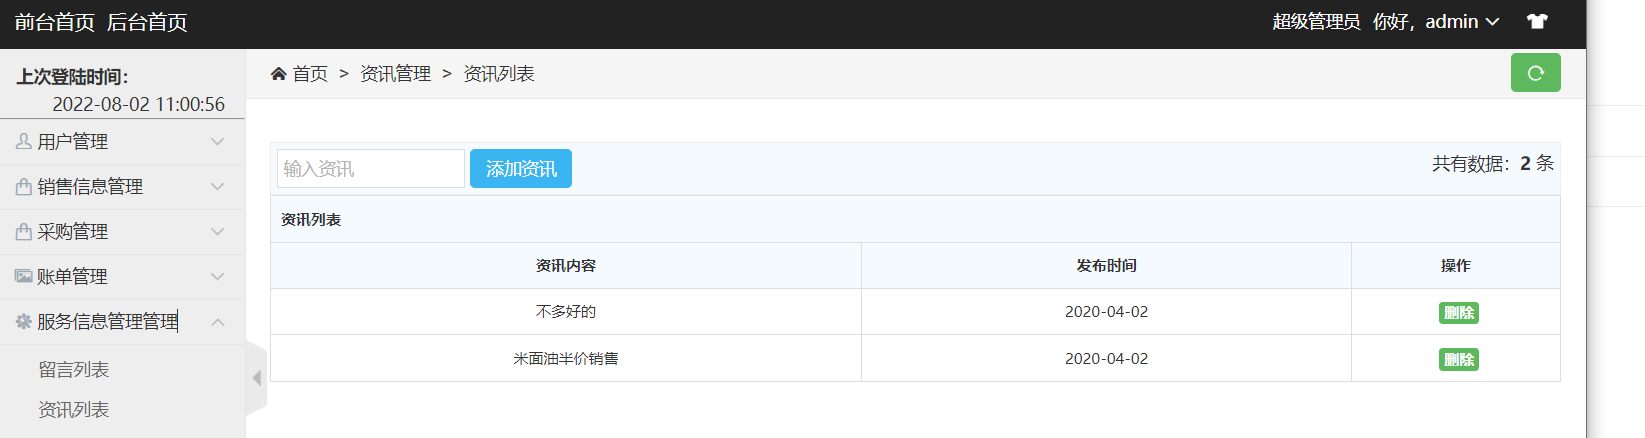Delete the 不多好的 news row
The height and width of the screenshot is (438, 1645).
1459,313
